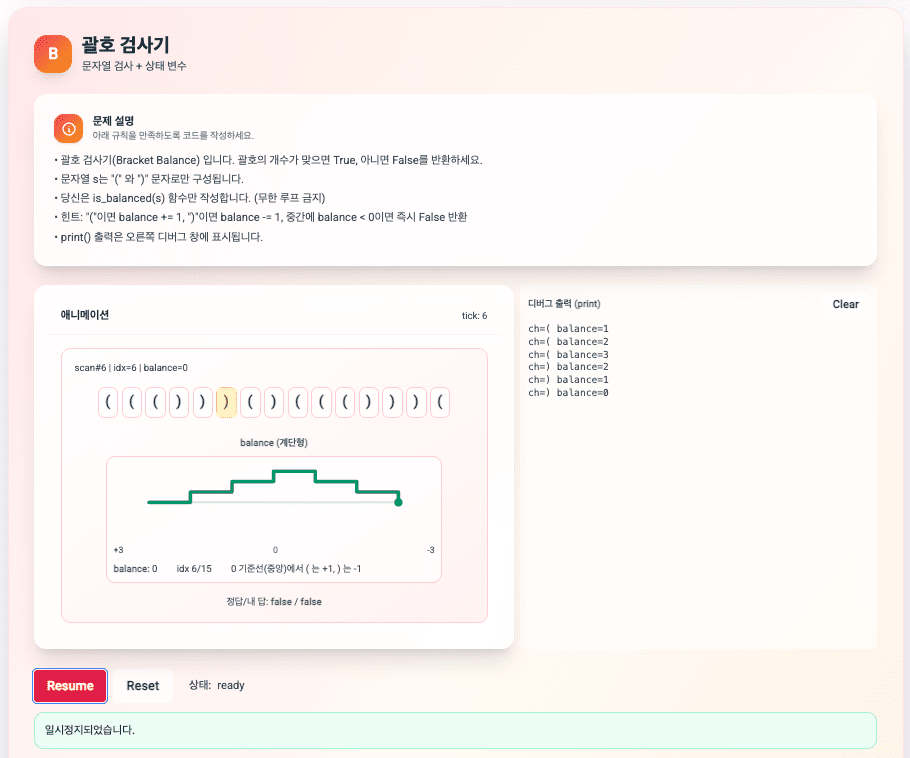Click the green endpoint dot on the balance graph
910x758 pixels.
point(398,502)
